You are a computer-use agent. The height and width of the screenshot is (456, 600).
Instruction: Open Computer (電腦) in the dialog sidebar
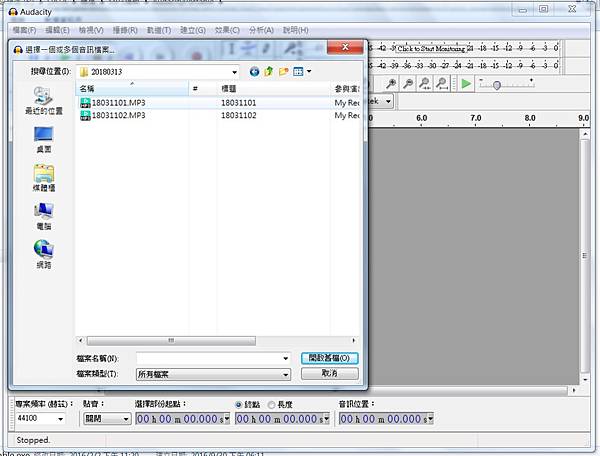click(x=44, y=216)
